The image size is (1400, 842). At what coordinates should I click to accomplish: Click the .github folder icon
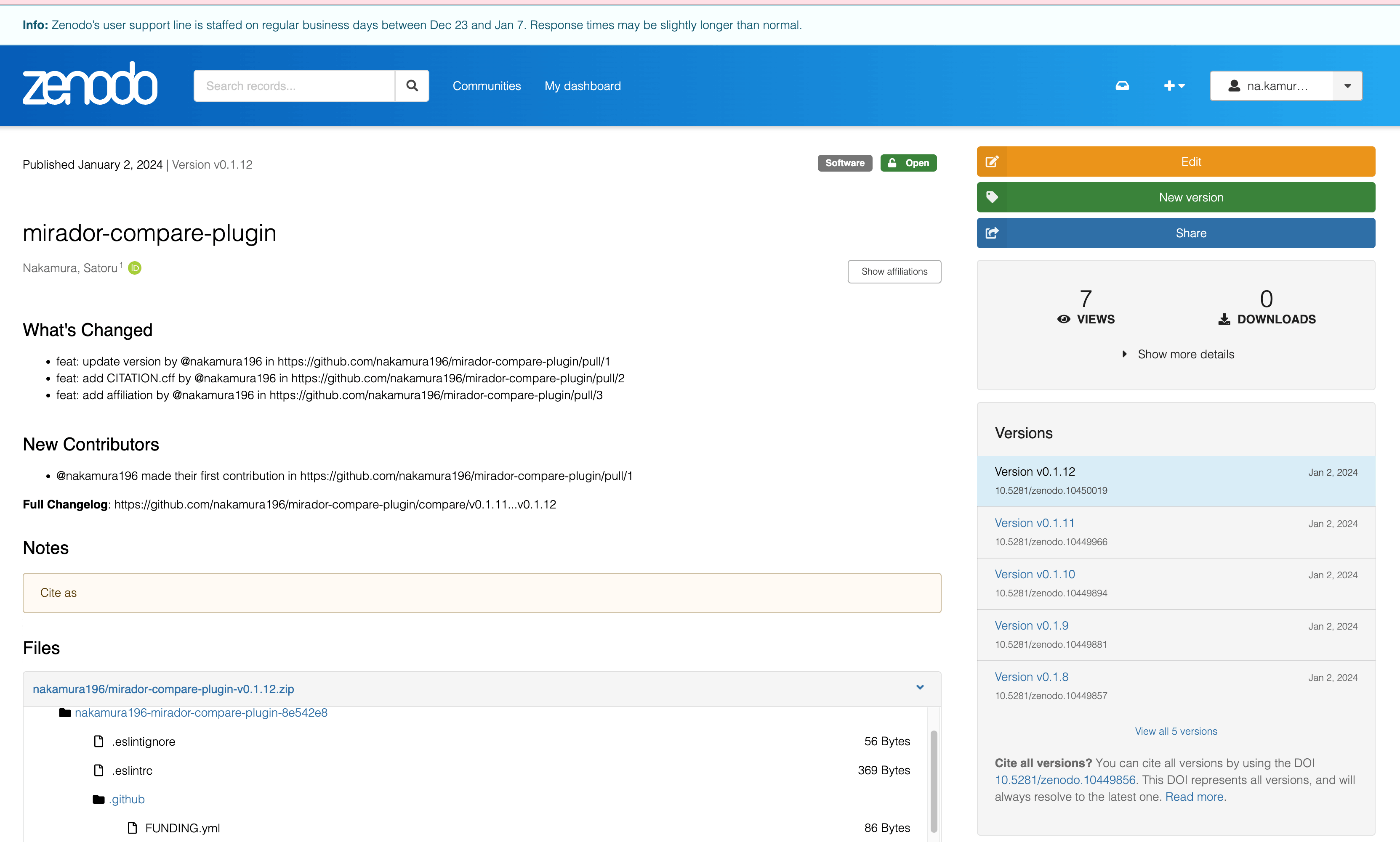pyautogui.click(x=99, y=799)
